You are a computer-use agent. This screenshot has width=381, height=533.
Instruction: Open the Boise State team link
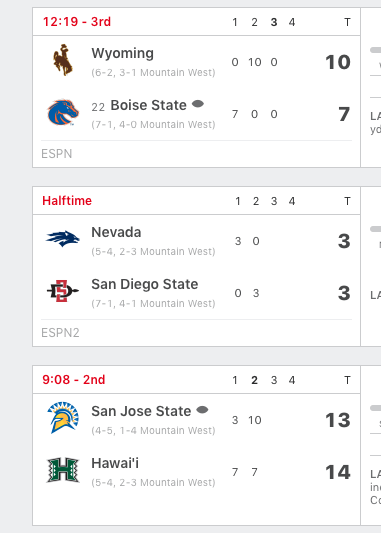click(149, 105)
